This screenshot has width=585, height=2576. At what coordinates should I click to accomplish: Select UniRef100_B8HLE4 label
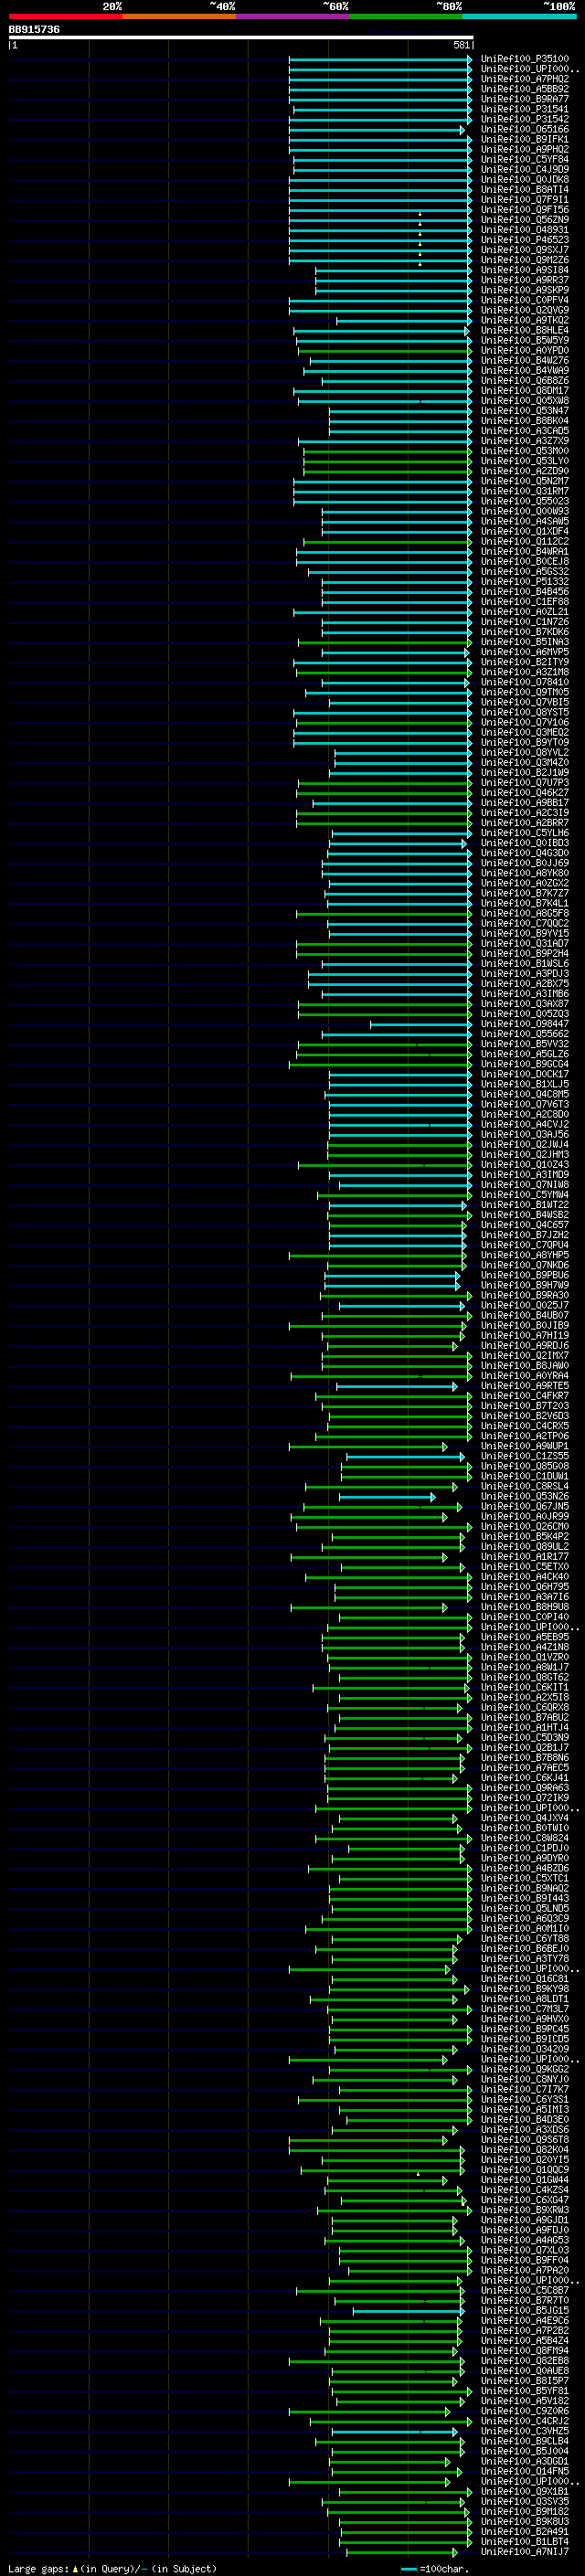pyautogui.click(x=525, y=330)
